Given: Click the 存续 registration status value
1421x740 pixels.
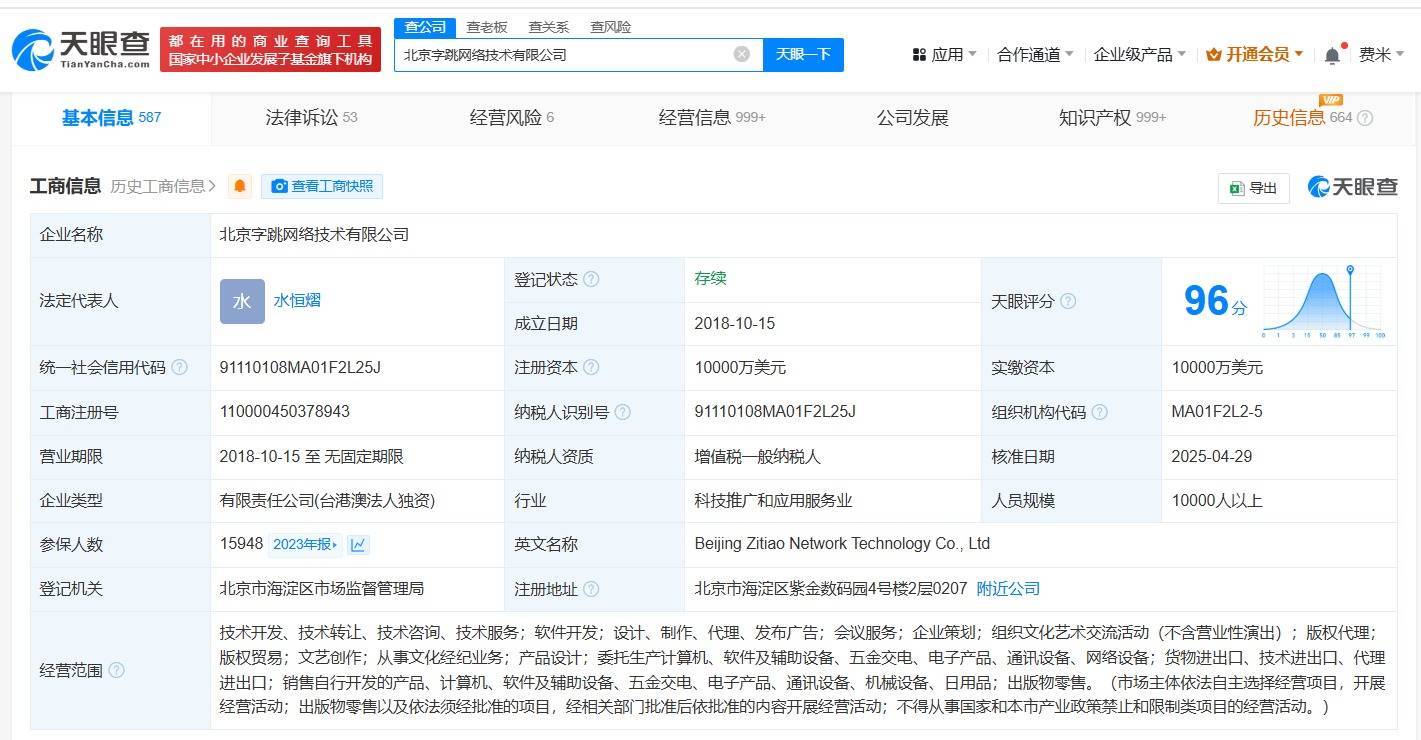Looking at the screenshot, I should point(710,279).
